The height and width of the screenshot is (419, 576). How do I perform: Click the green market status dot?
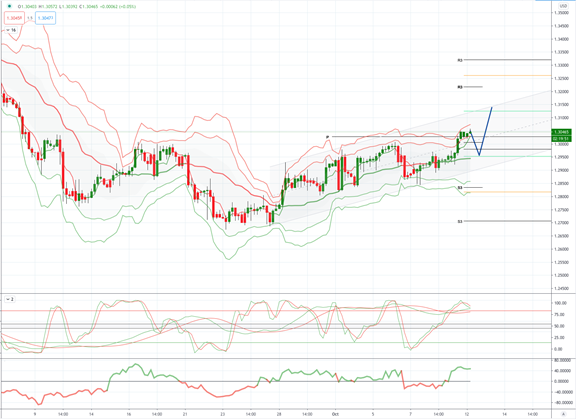[x=10, y=6]
